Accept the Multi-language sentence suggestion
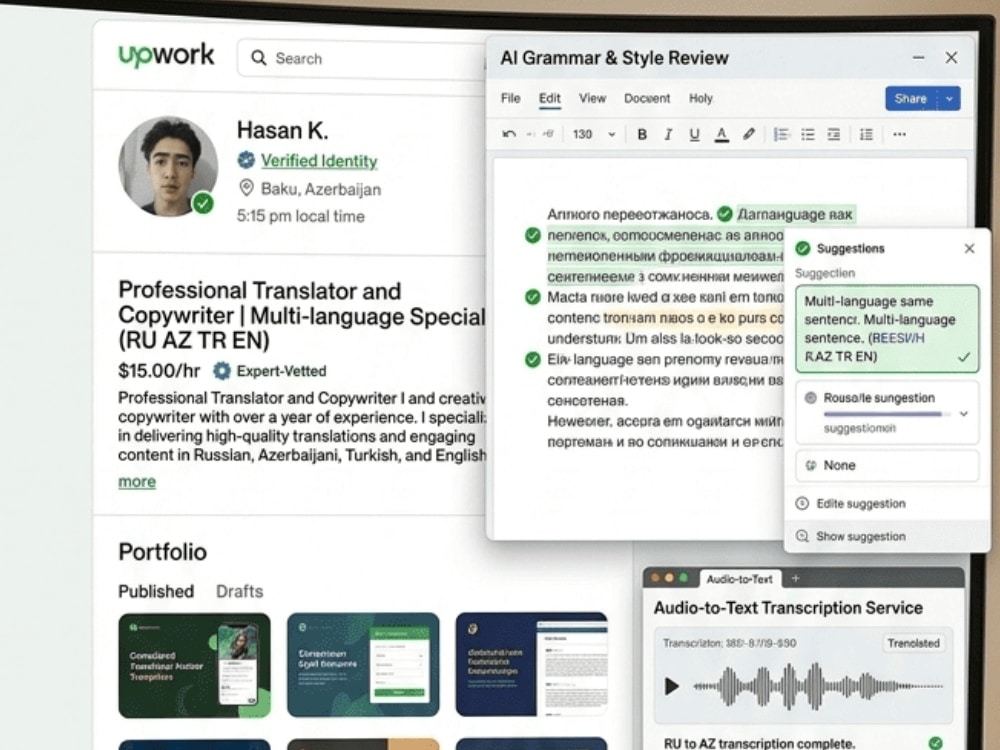This screenshot has height=750, width=1000. tap(886, 328)
